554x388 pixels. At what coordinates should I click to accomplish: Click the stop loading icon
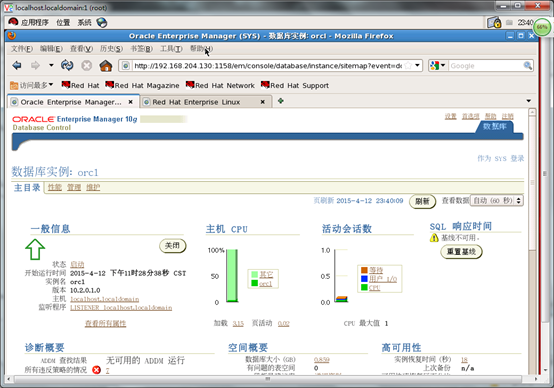(87, 66)
